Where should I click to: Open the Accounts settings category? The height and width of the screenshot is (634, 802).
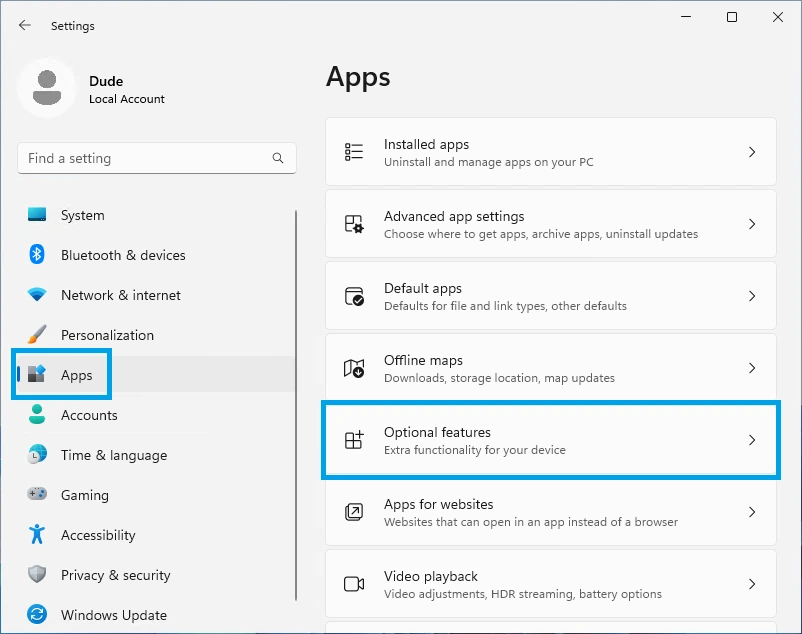89,415
